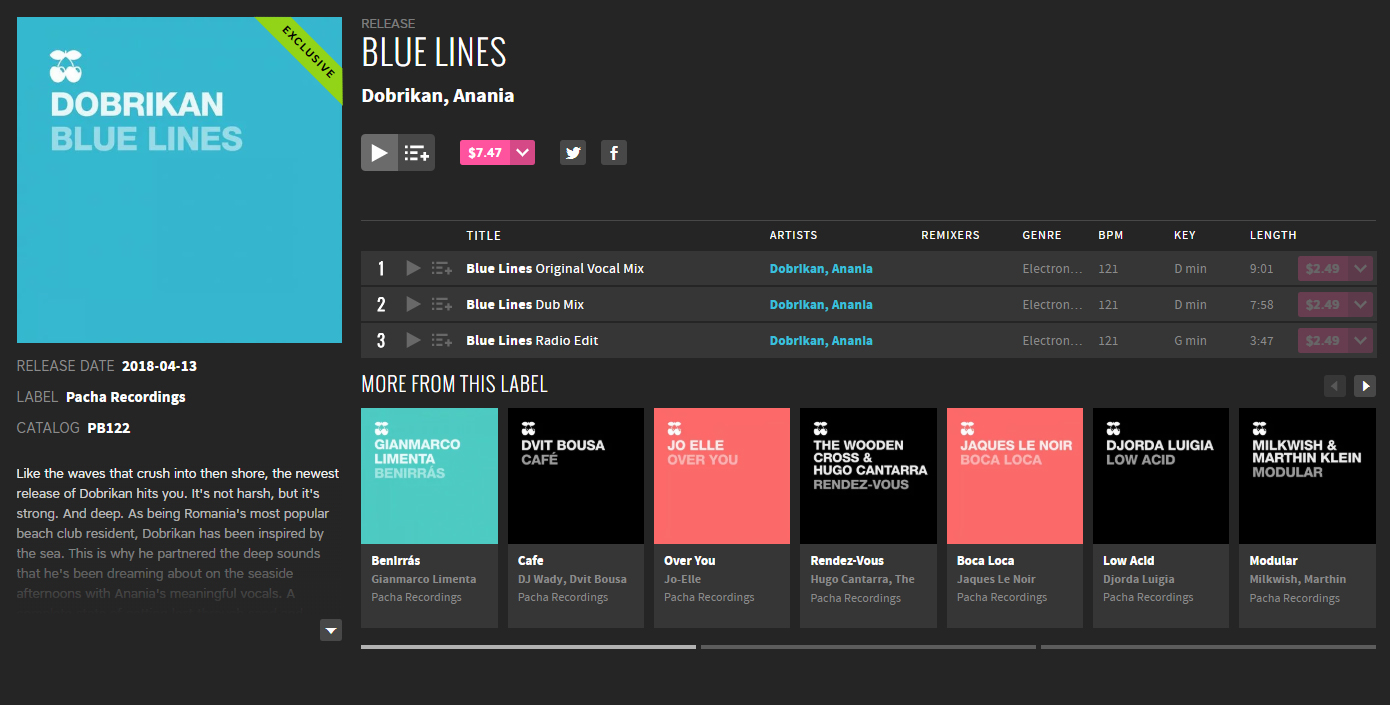Open artists link on Radio Edit row
Viewport: 1390px width, 705px height.
821,340
